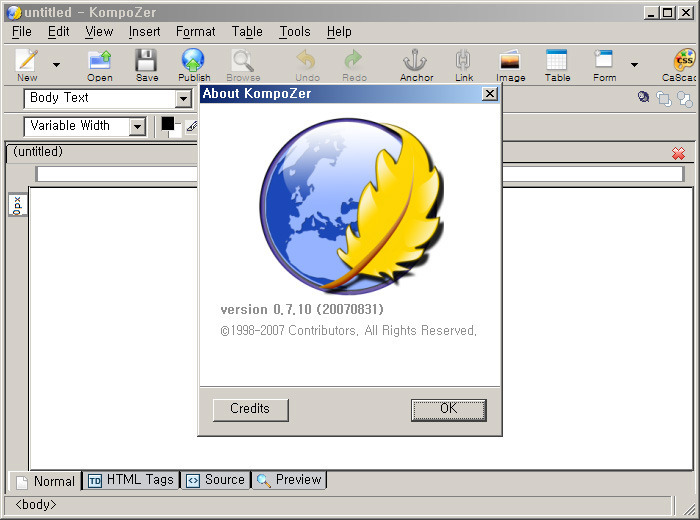Open the Tools menu
The height and width of the screenshot is (520, 700).
pos(295,32)
